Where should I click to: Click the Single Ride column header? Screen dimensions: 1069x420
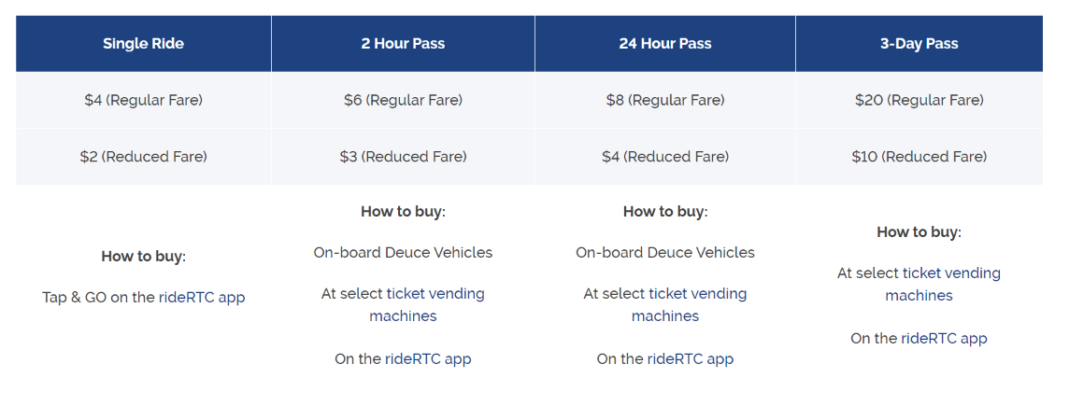coord(143,44)
